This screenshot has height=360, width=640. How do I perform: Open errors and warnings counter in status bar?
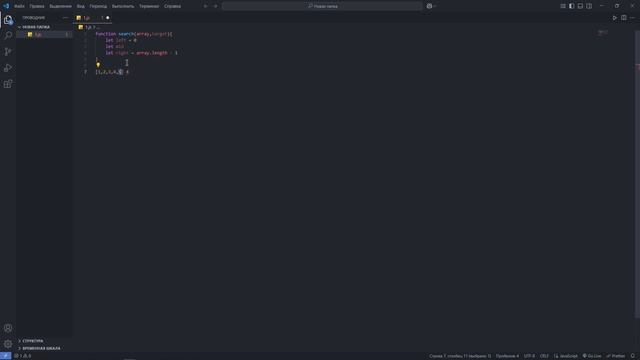(x=22, y=356)
